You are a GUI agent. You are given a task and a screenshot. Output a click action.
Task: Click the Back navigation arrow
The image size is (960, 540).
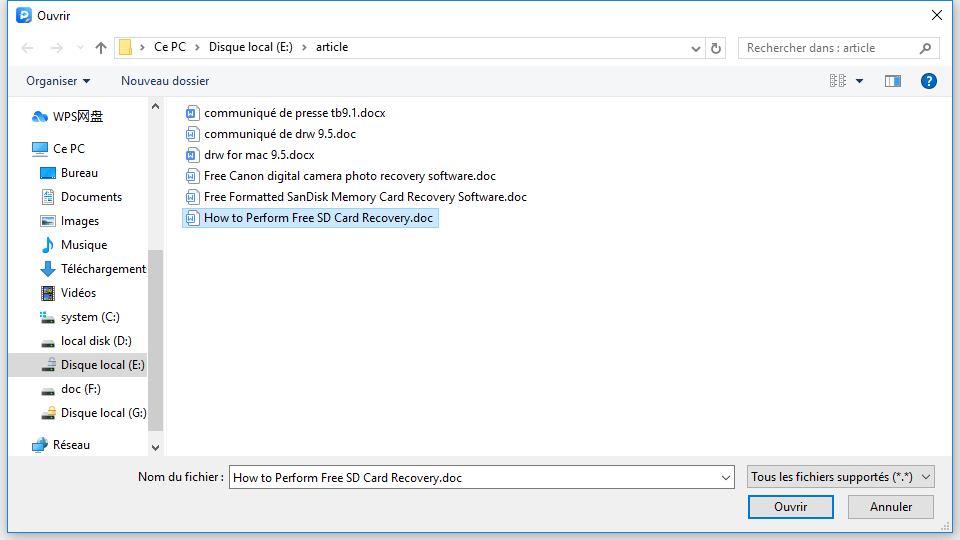pyautogui.click(x=27, y=48)
